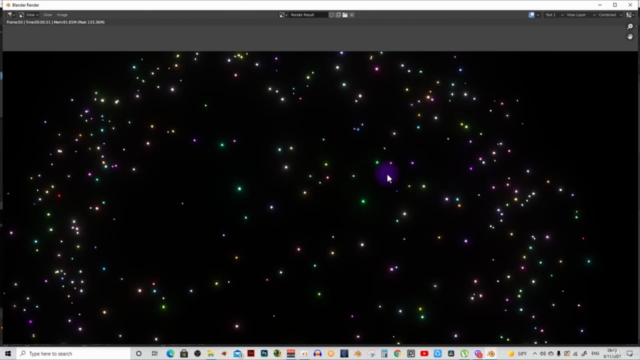Open the Slot 1 dropdown
This screenshot has width=640, height=360.
tap(554, 15)
